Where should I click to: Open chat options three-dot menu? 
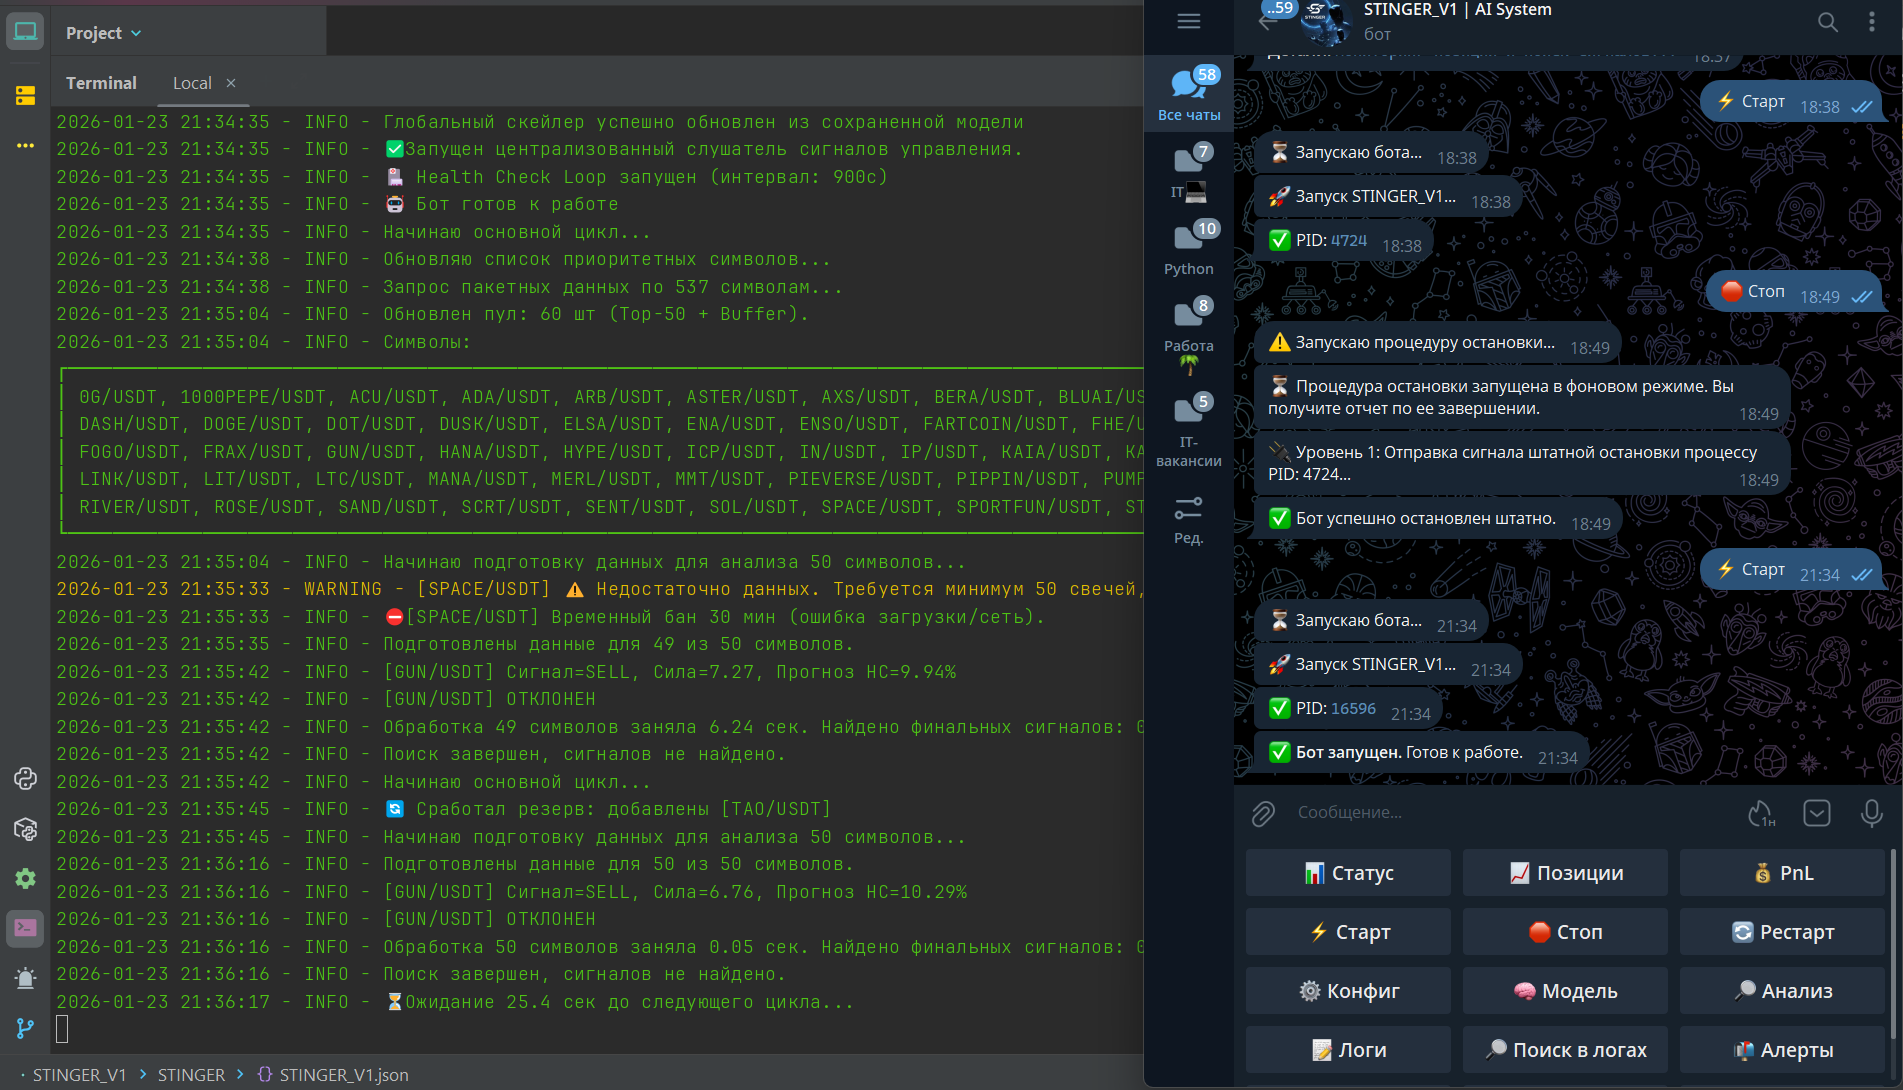[1872, 22]
